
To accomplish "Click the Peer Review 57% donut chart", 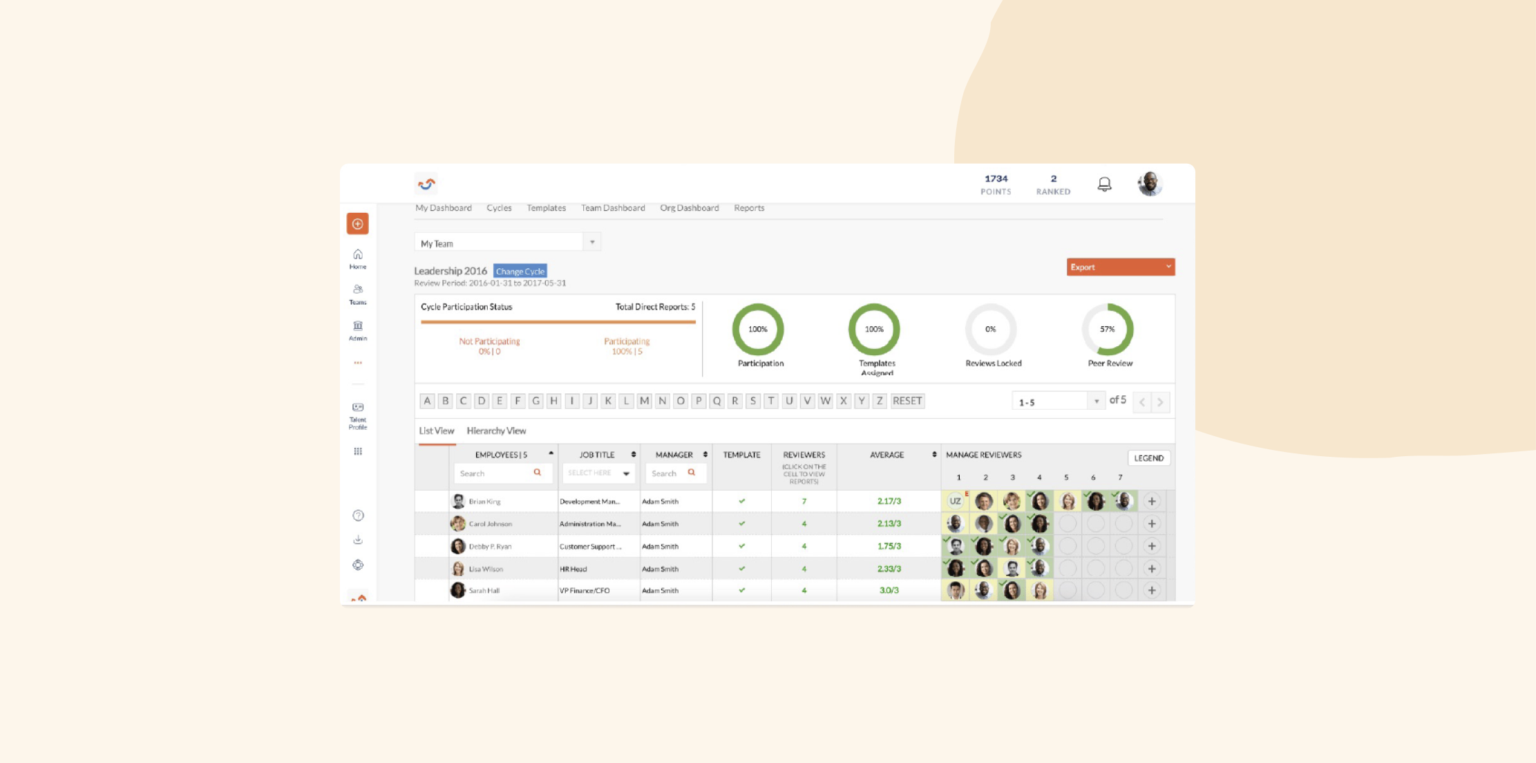I will (1107, 329).
